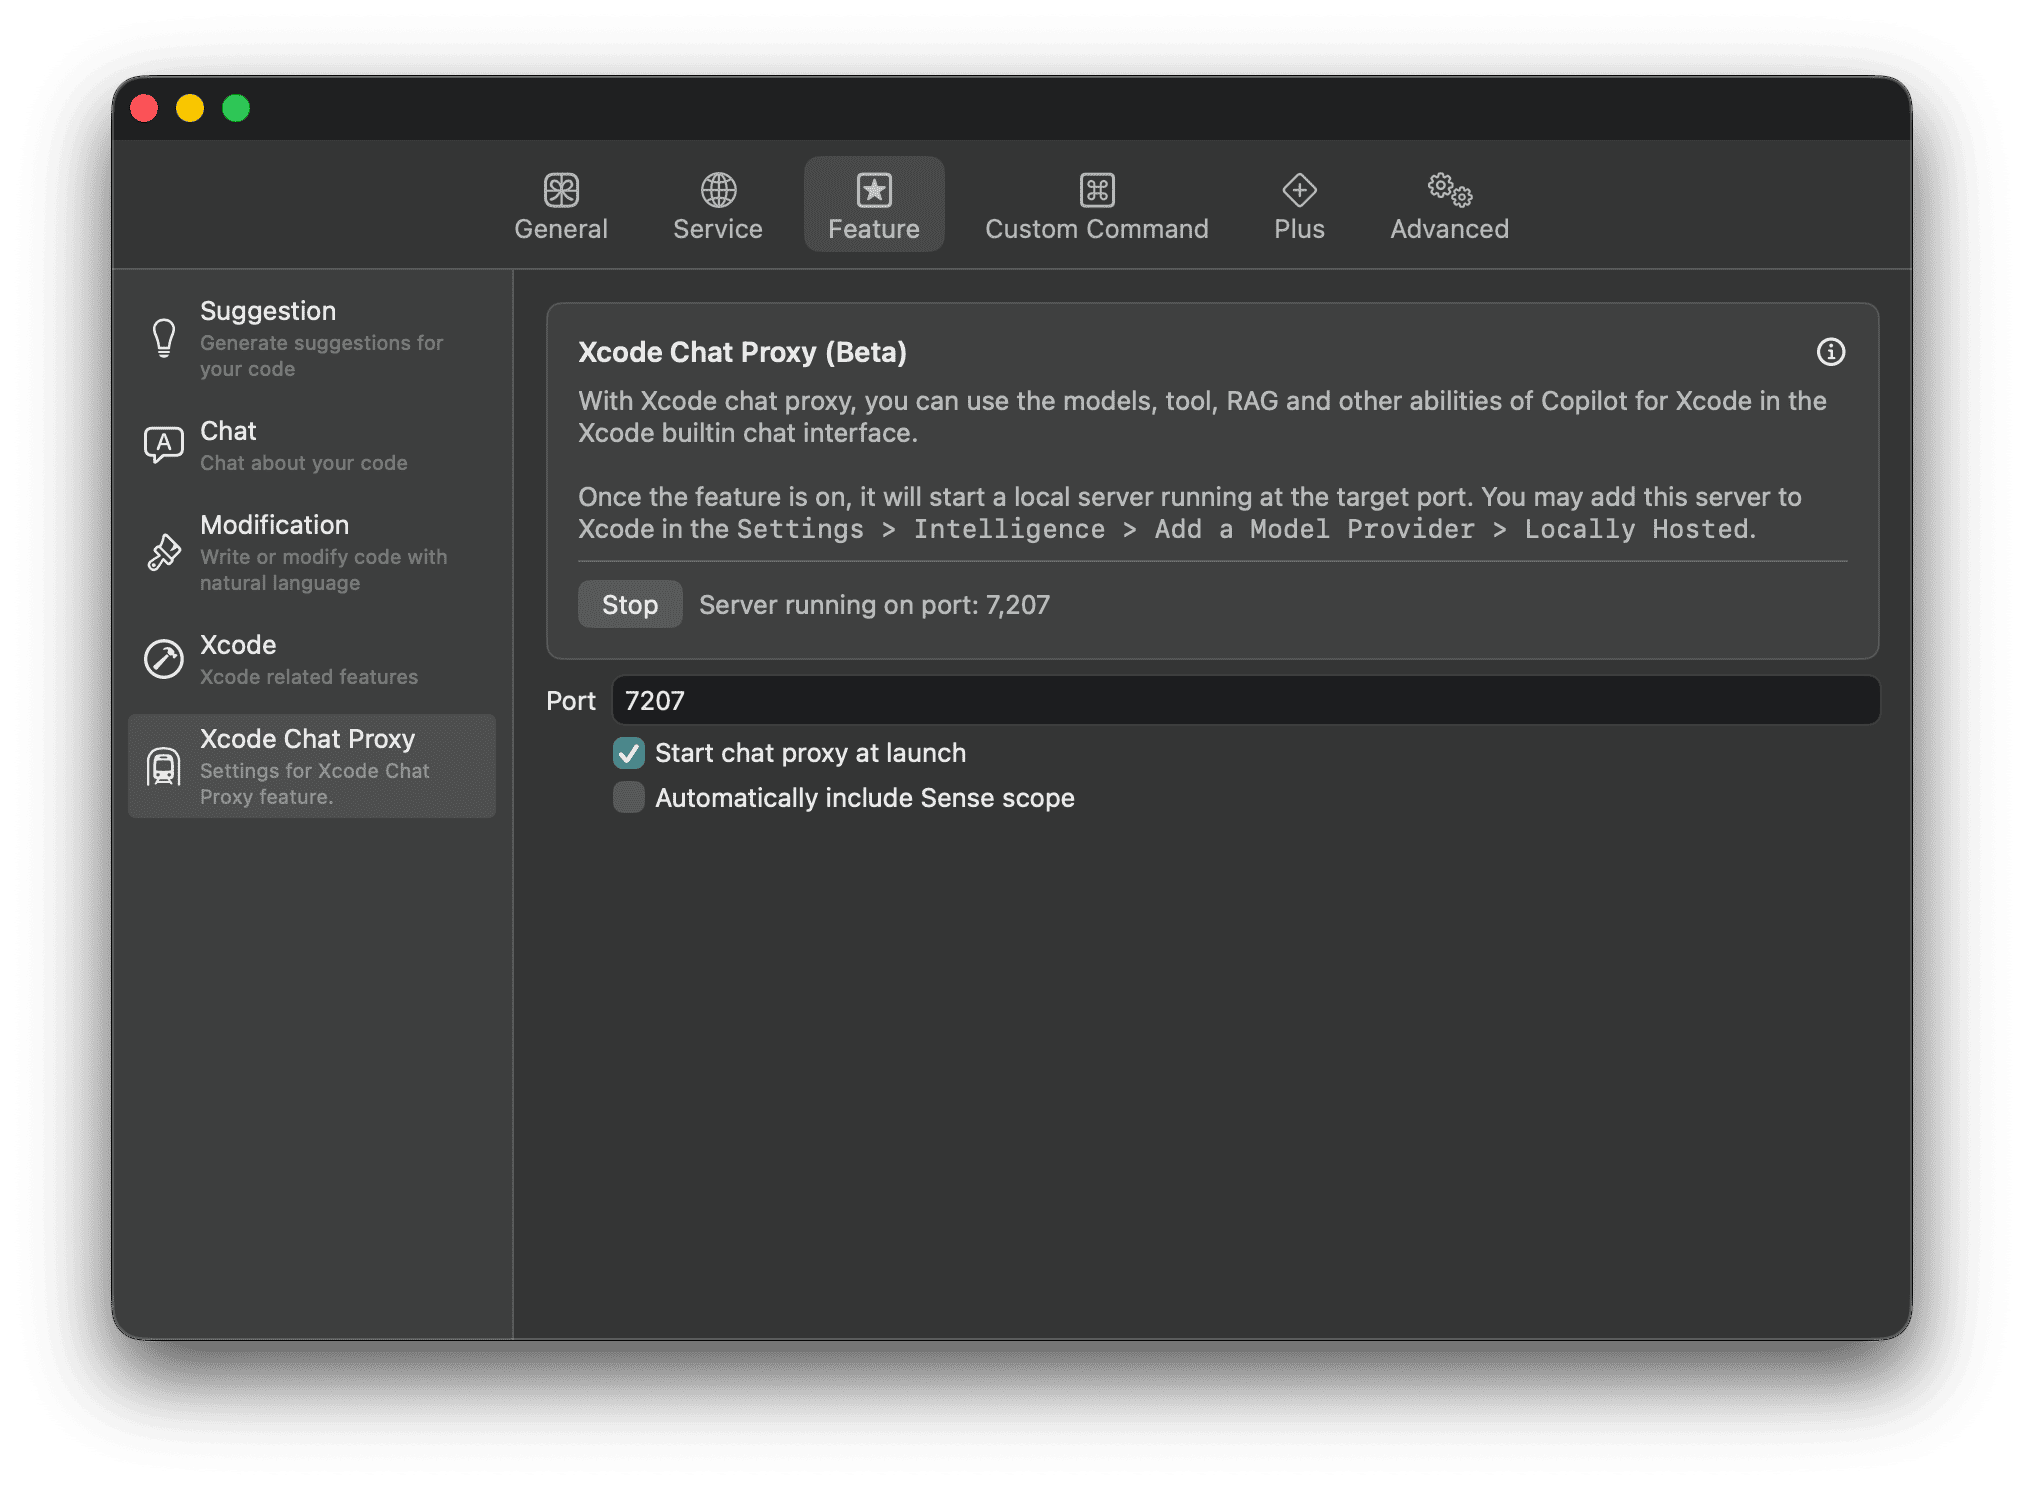Switch to the Service tab
This screenshot has width=2024, height=1488.
tap(716, 211)
